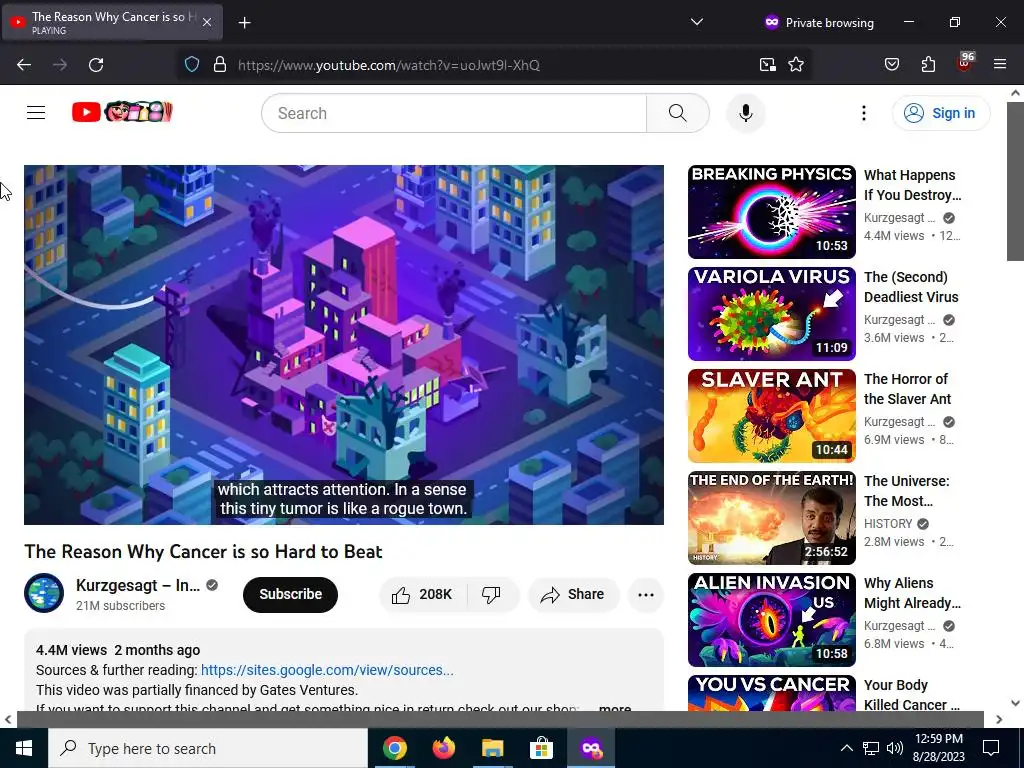Screen dimensions: 1024x768
Task: Bookmark this page with star icon
Action: (796, 65)
